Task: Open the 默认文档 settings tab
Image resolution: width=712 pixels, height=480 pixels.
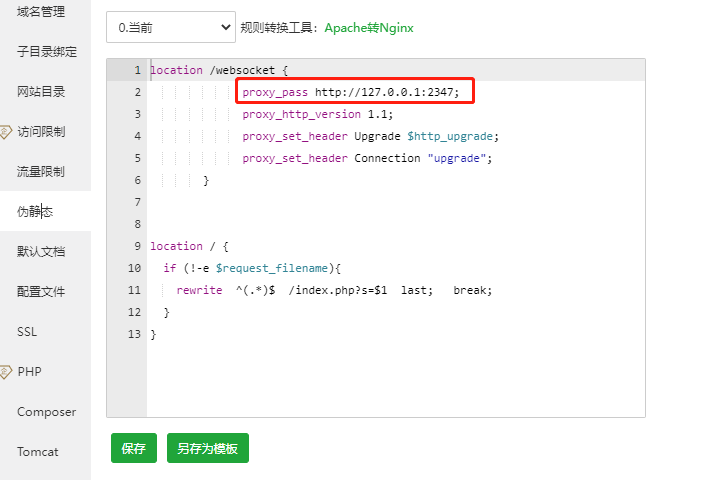Action: tap(40, 252)
